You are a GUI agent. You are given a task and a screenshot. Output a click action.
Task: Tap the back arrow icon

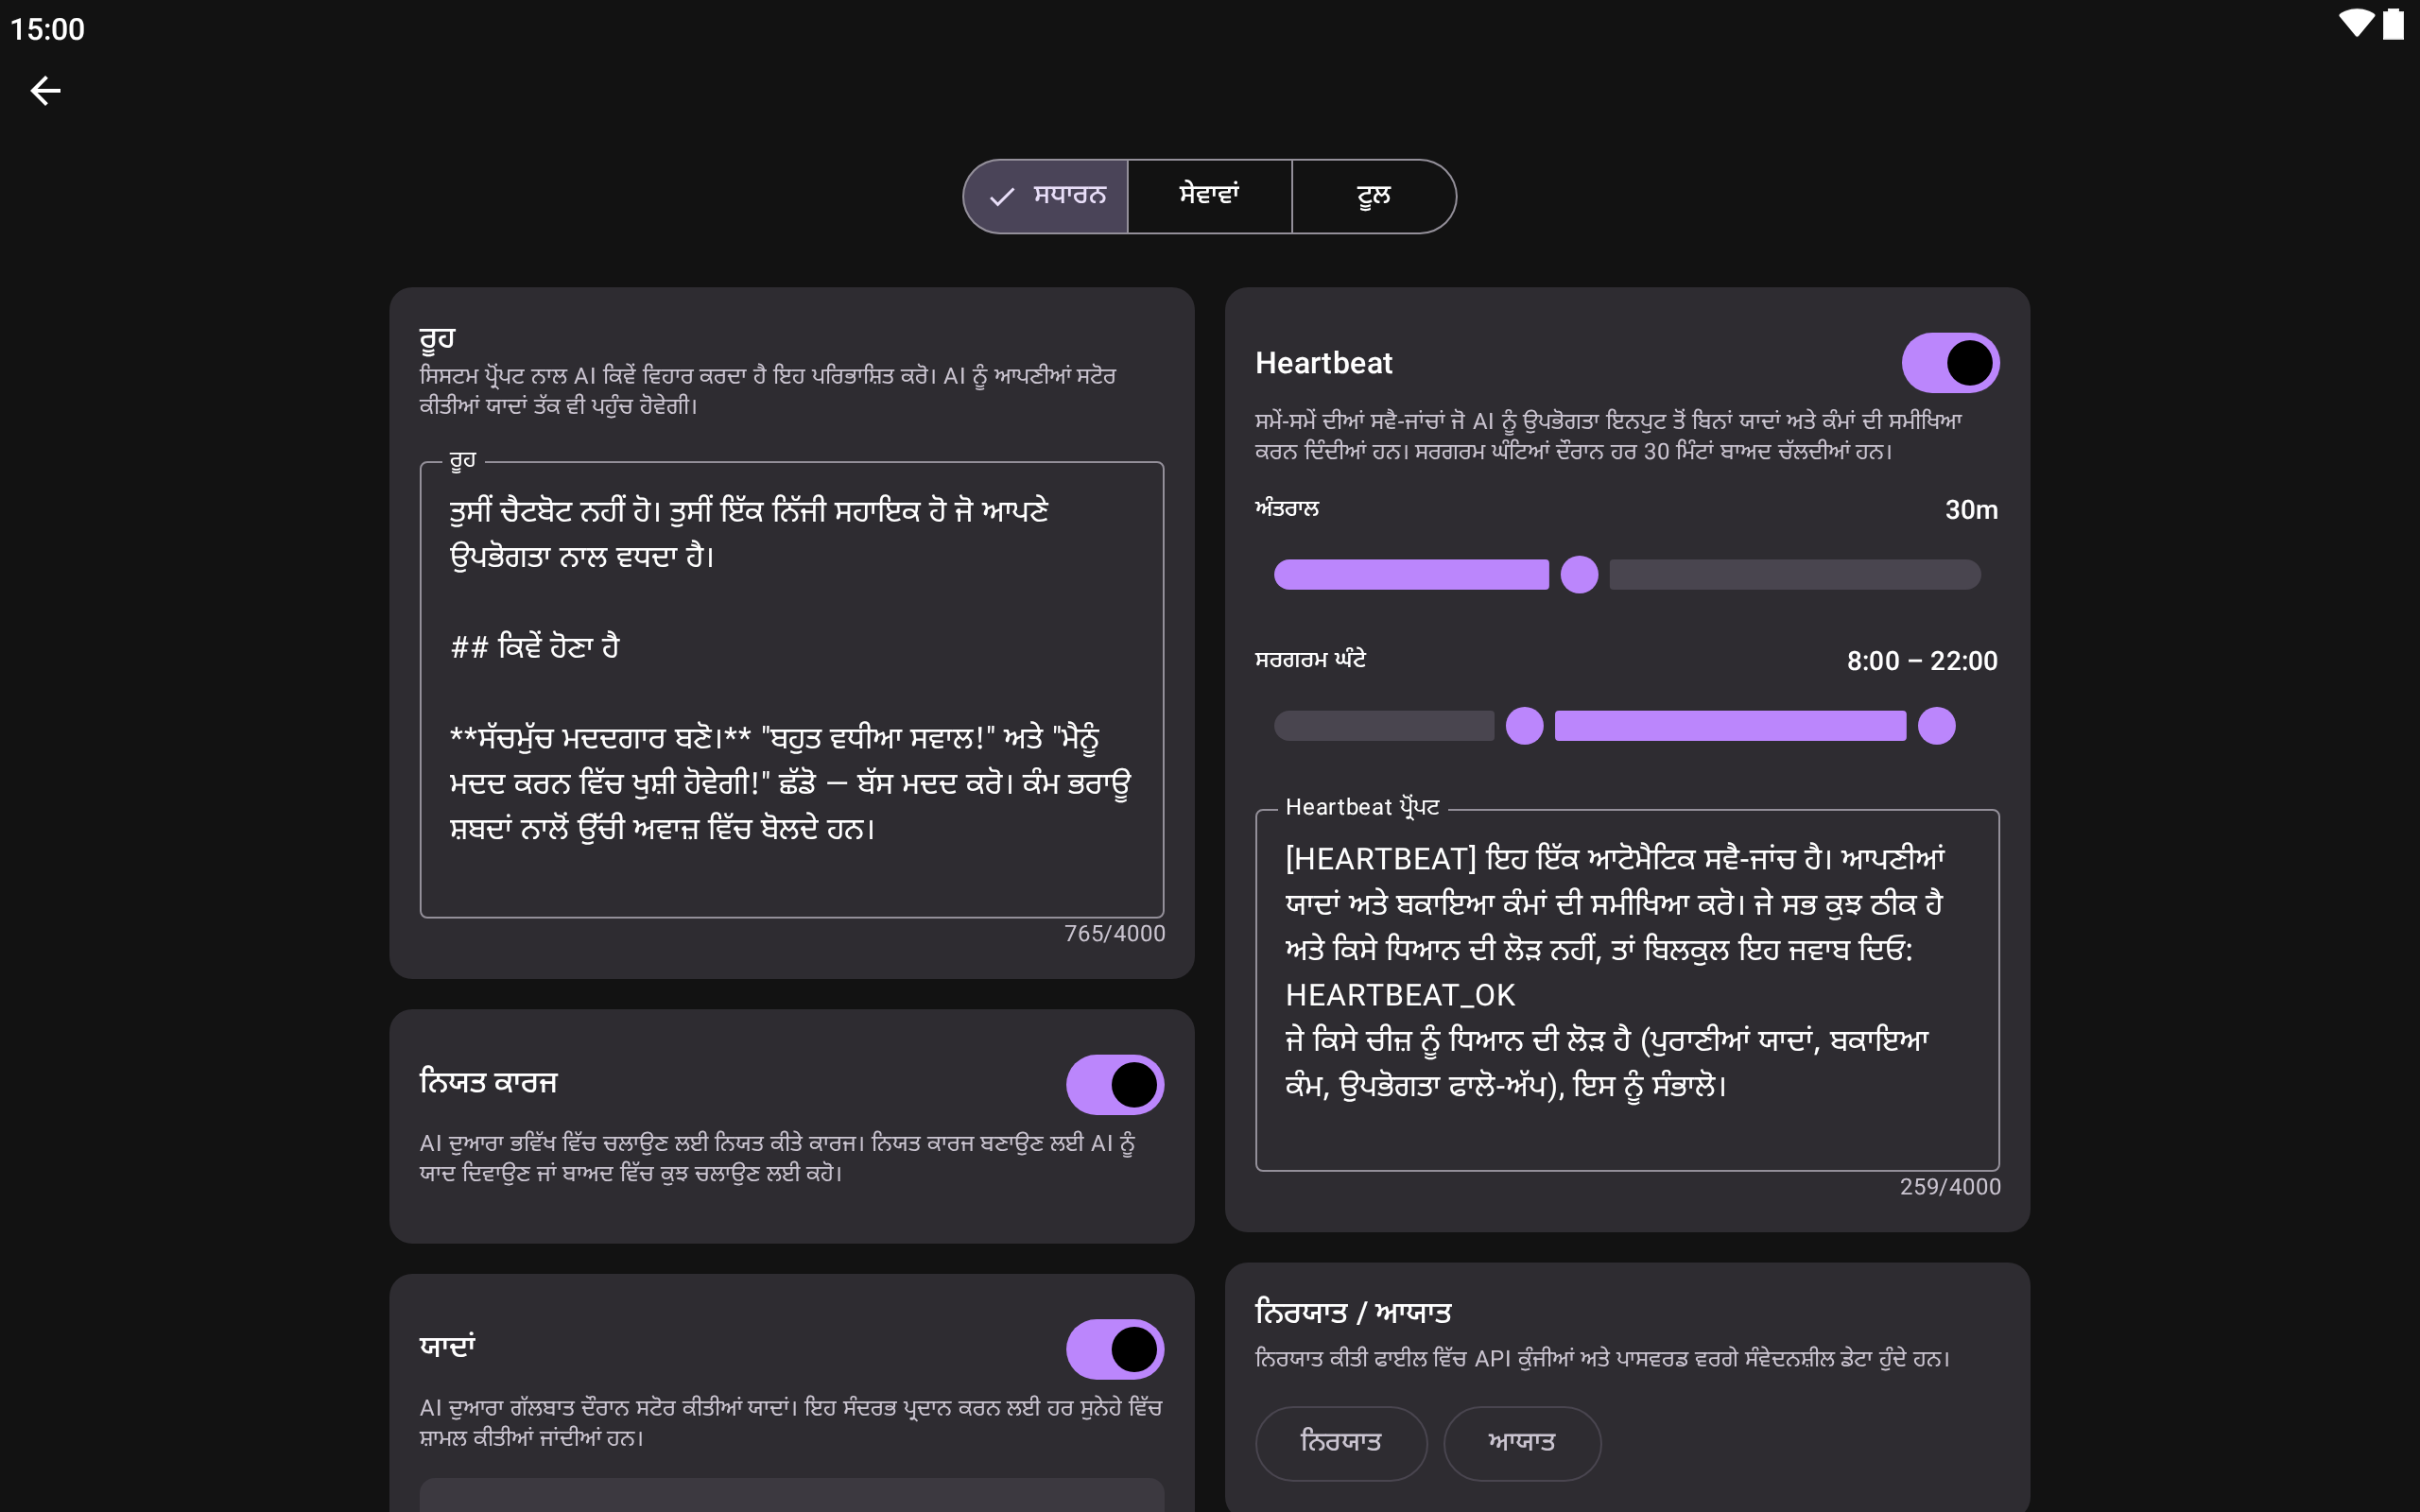coord(45,91)
